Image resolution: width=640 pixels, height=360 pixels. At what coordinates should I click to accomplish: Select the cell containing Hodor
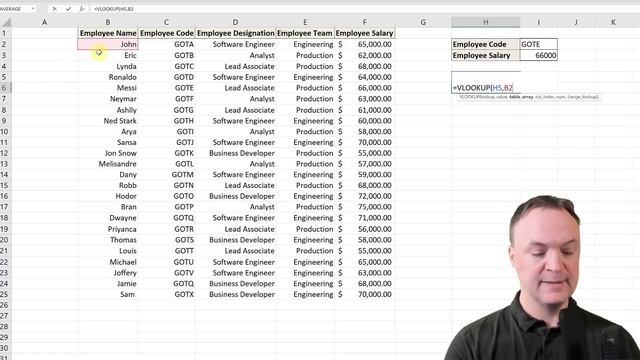pos(108,196)
